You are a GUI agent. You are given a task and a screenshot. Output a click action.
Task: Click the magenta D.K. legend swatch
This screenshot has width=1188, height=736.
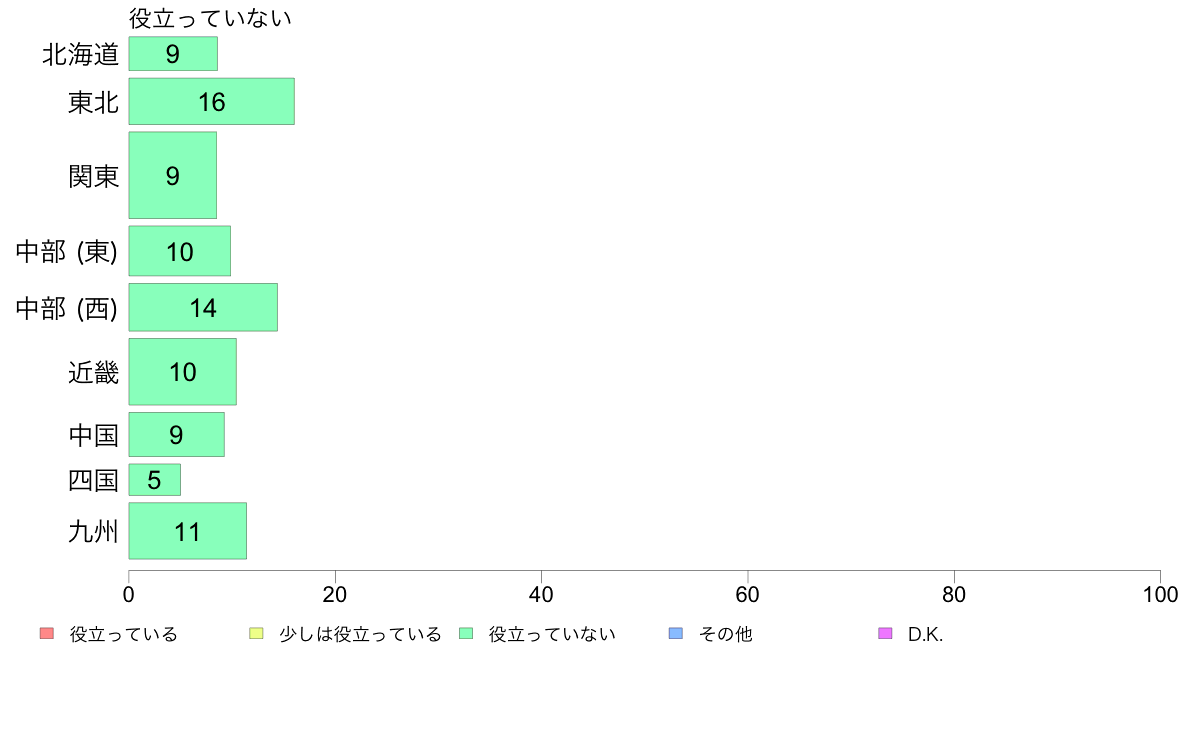point(885,634)
